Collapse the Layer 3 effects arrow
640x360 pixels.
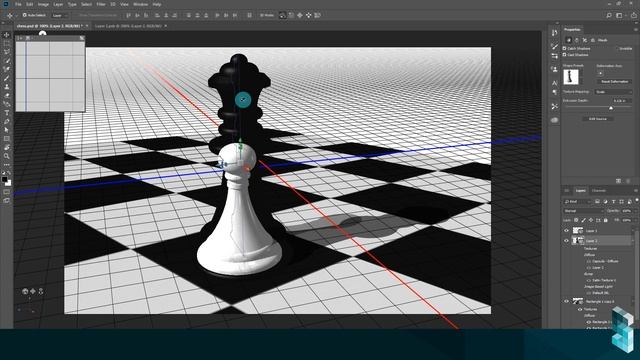633,231
